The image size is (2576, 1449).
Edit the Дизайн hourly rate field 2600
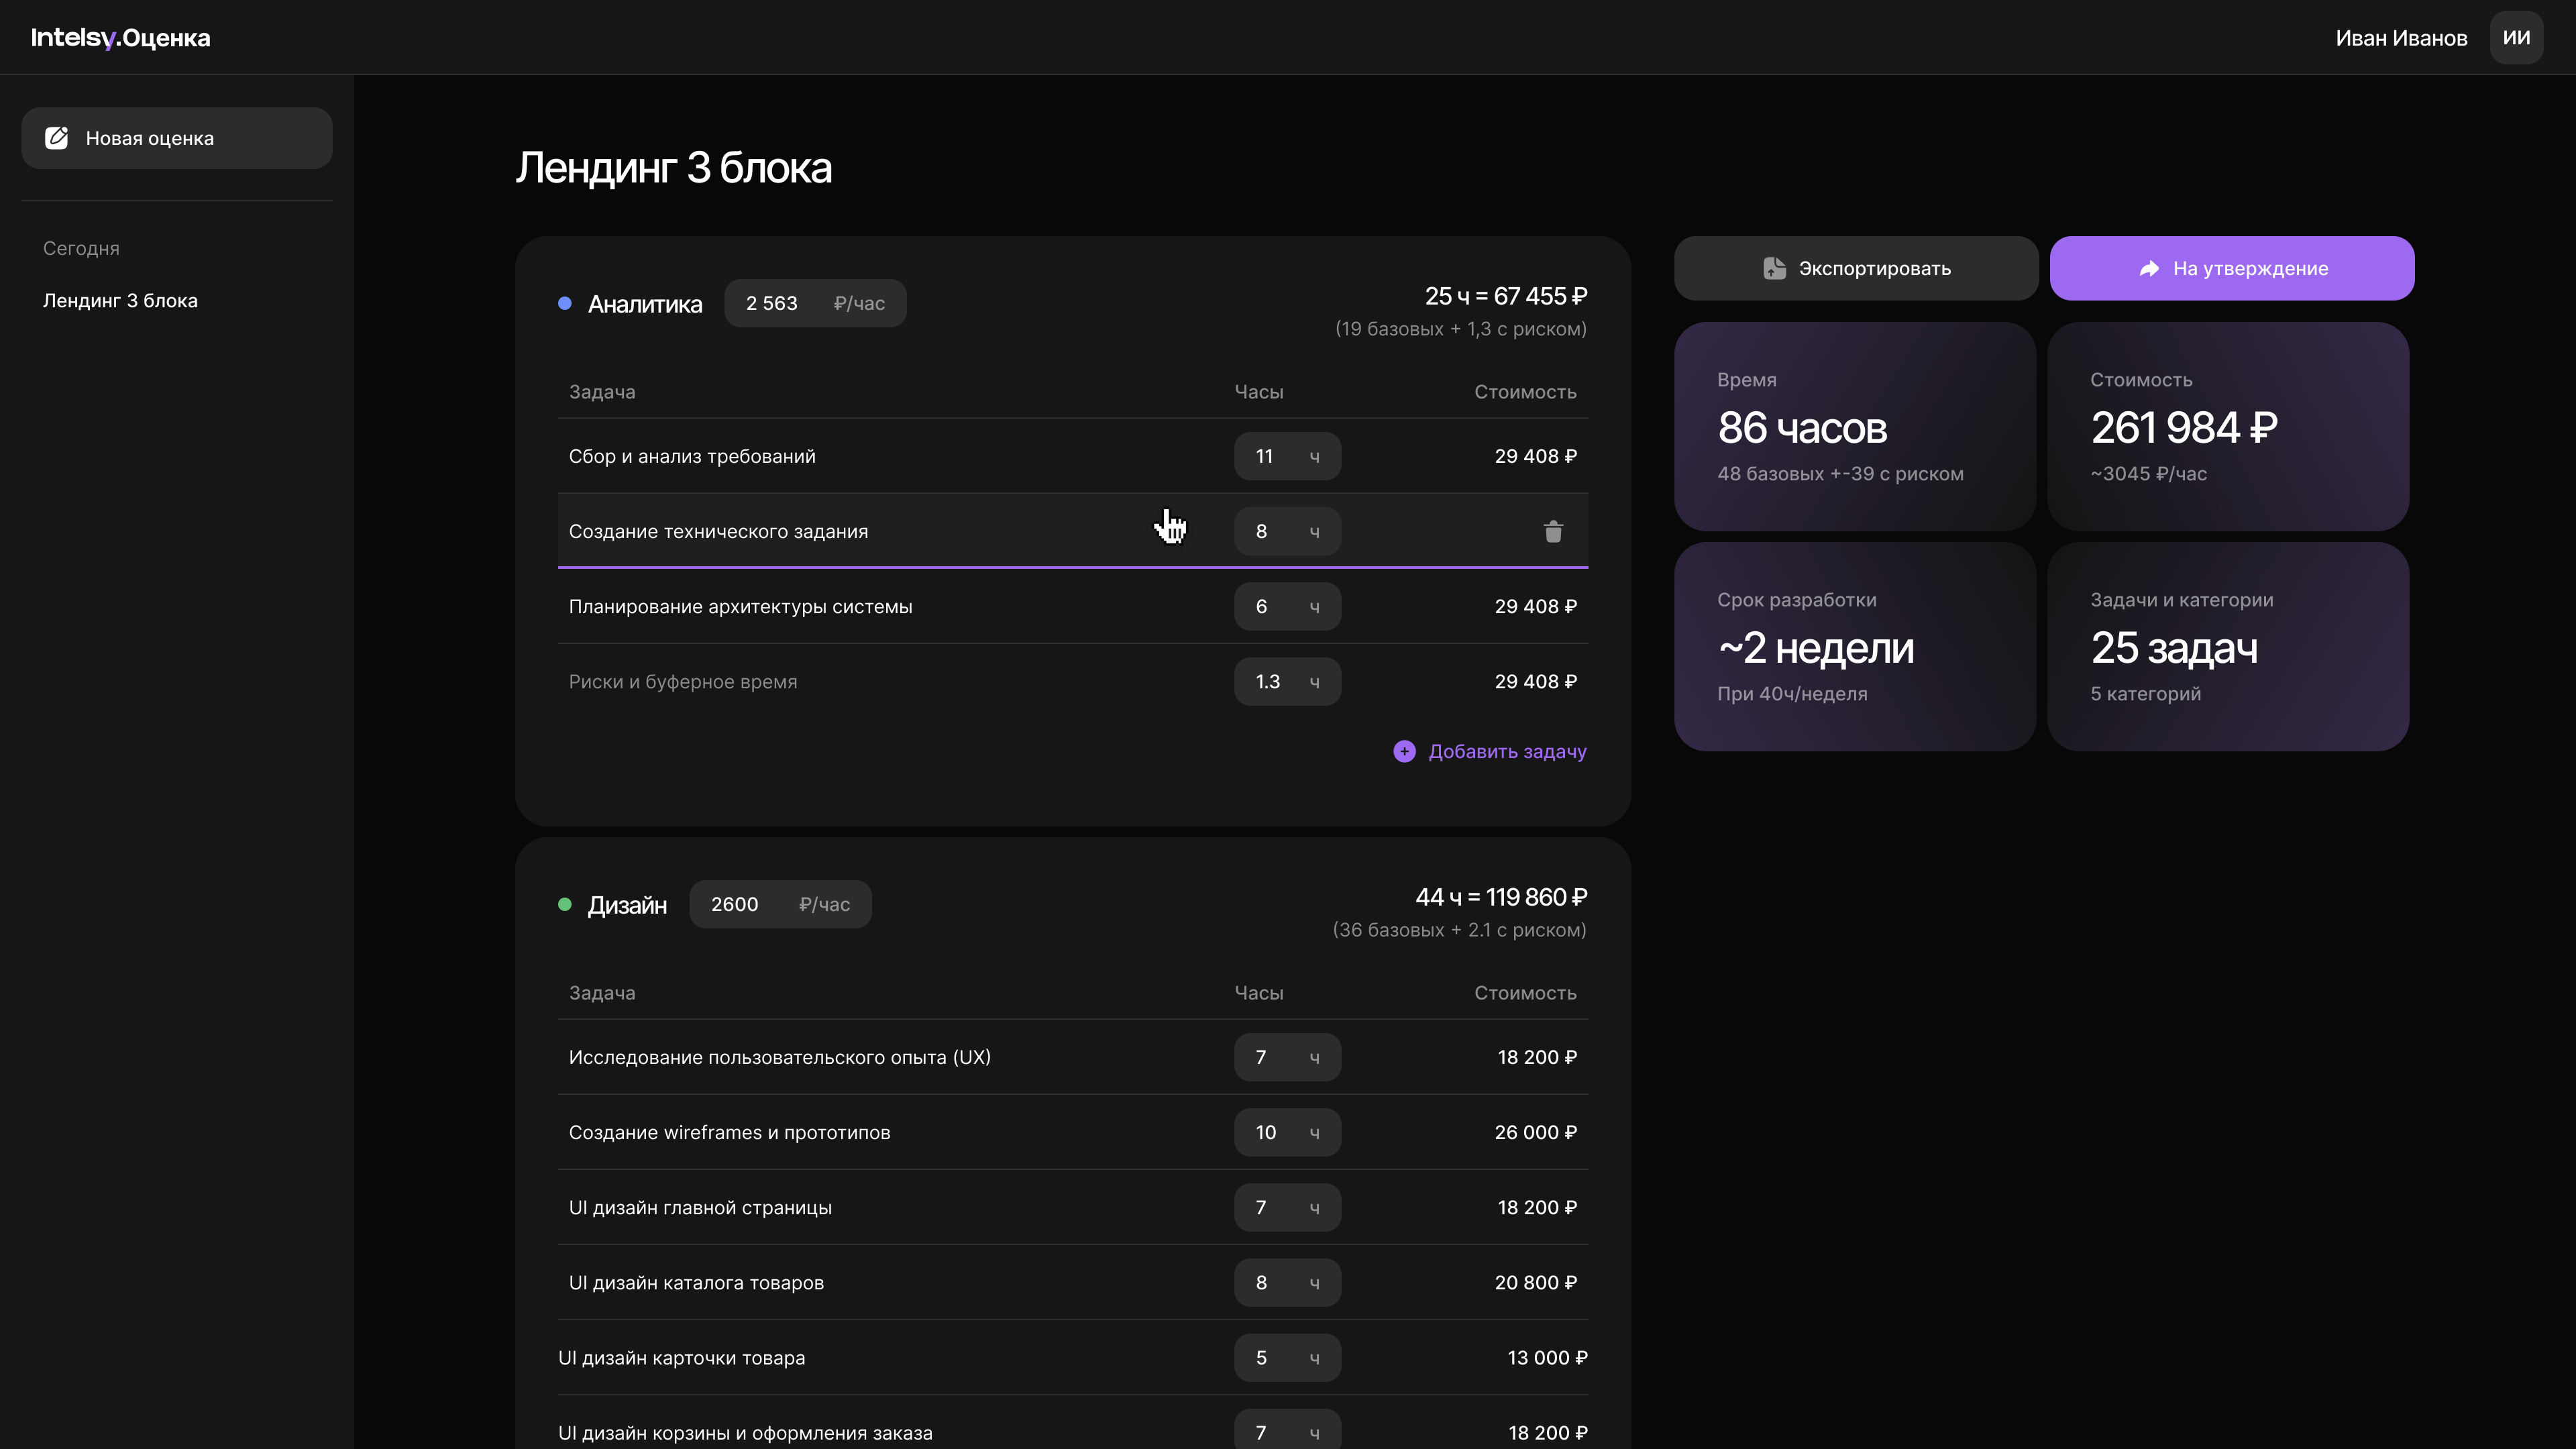(x=735, y=904)
